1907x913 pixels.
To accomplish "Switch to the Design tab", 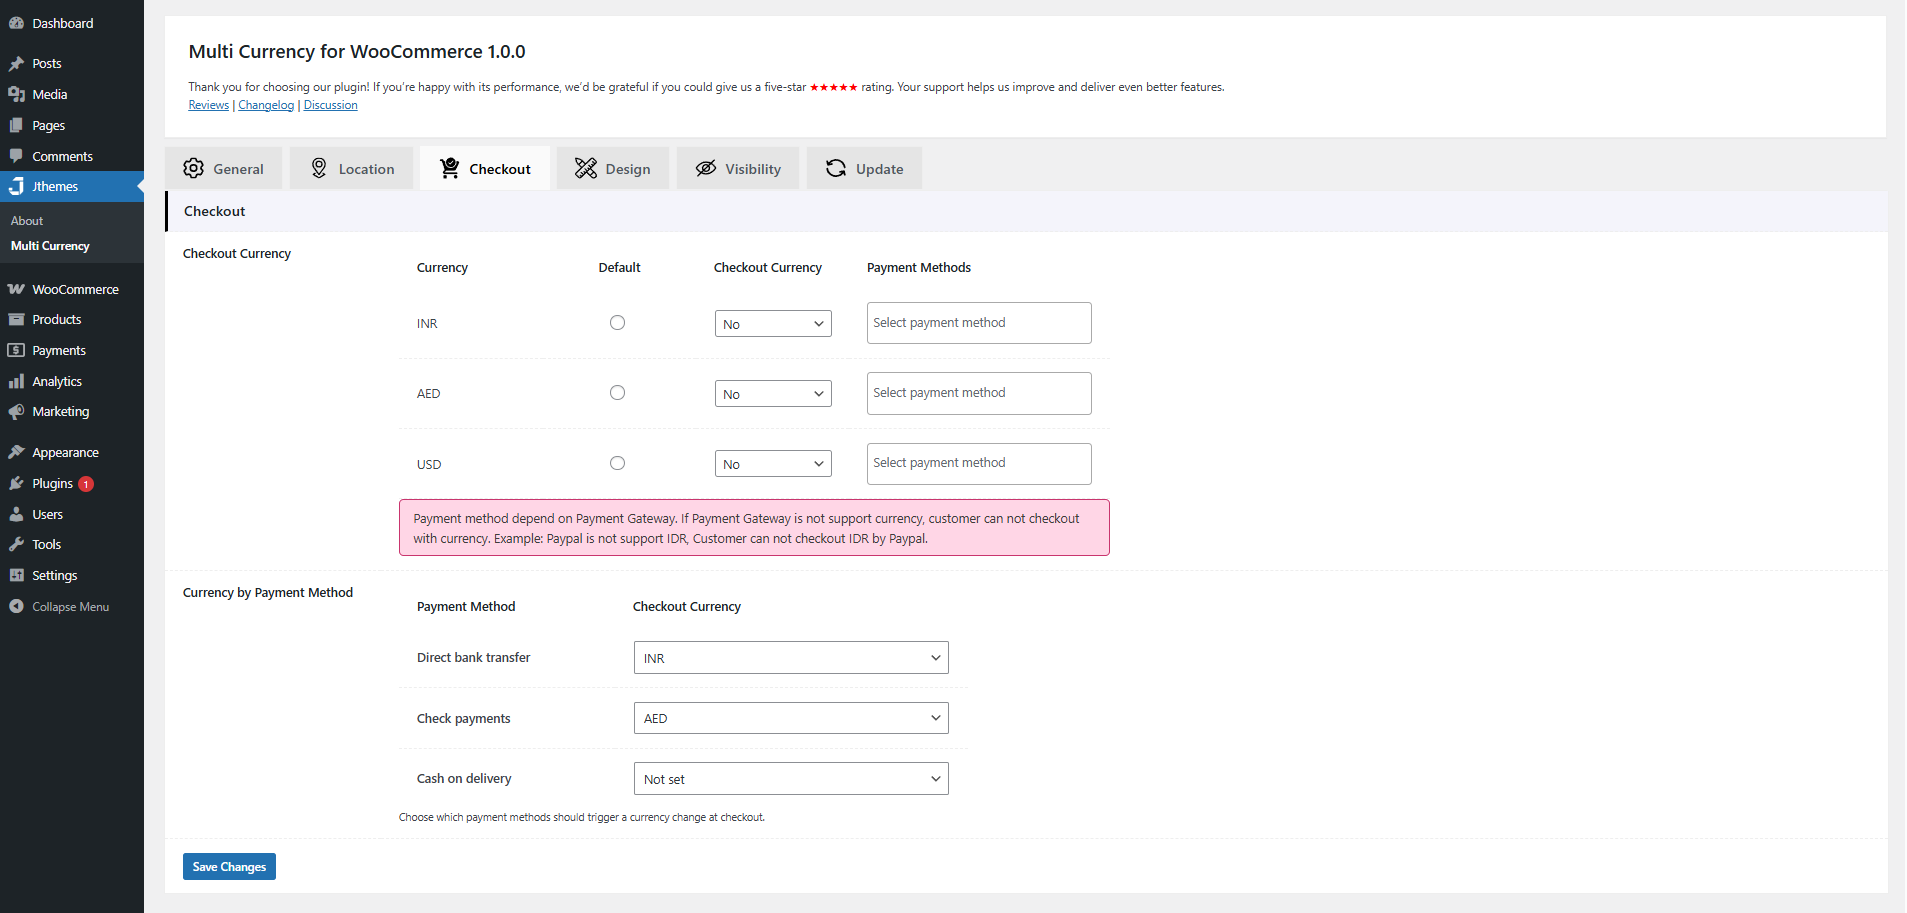I will click(613, 169).
